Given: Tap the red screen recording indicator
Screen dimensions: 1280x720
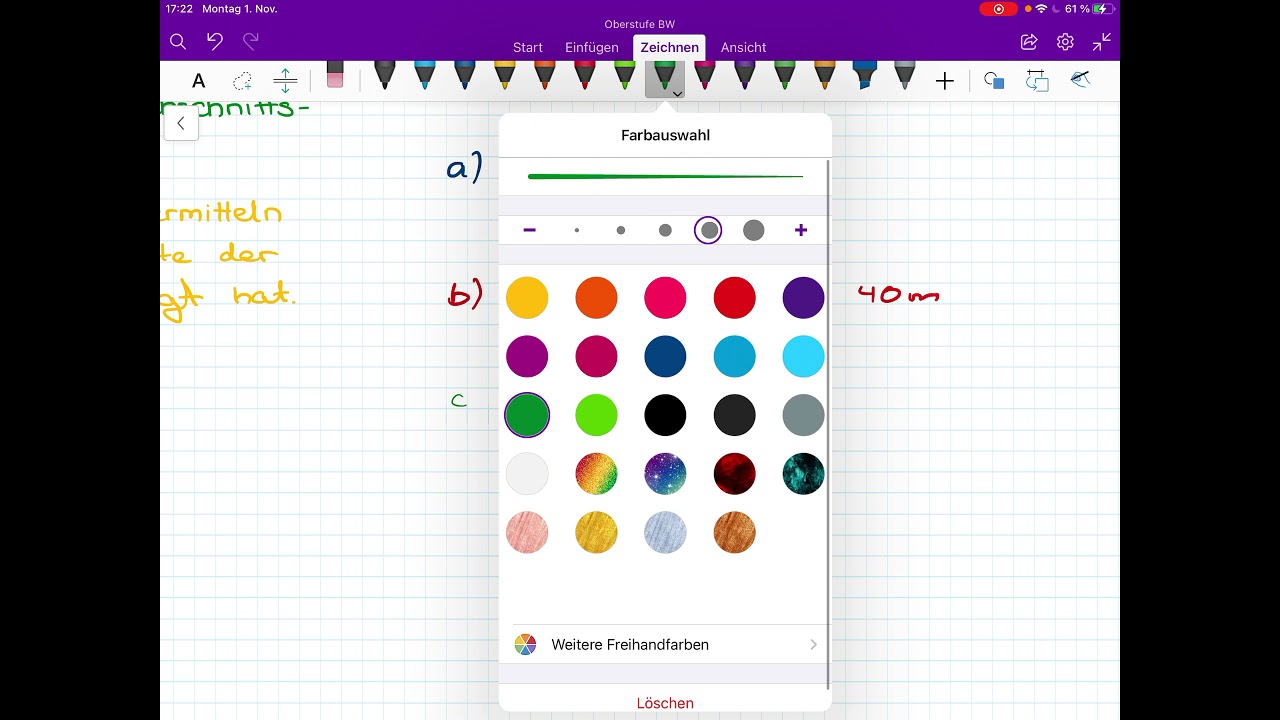Looking at the screenshot, I should tap(998, 9).
